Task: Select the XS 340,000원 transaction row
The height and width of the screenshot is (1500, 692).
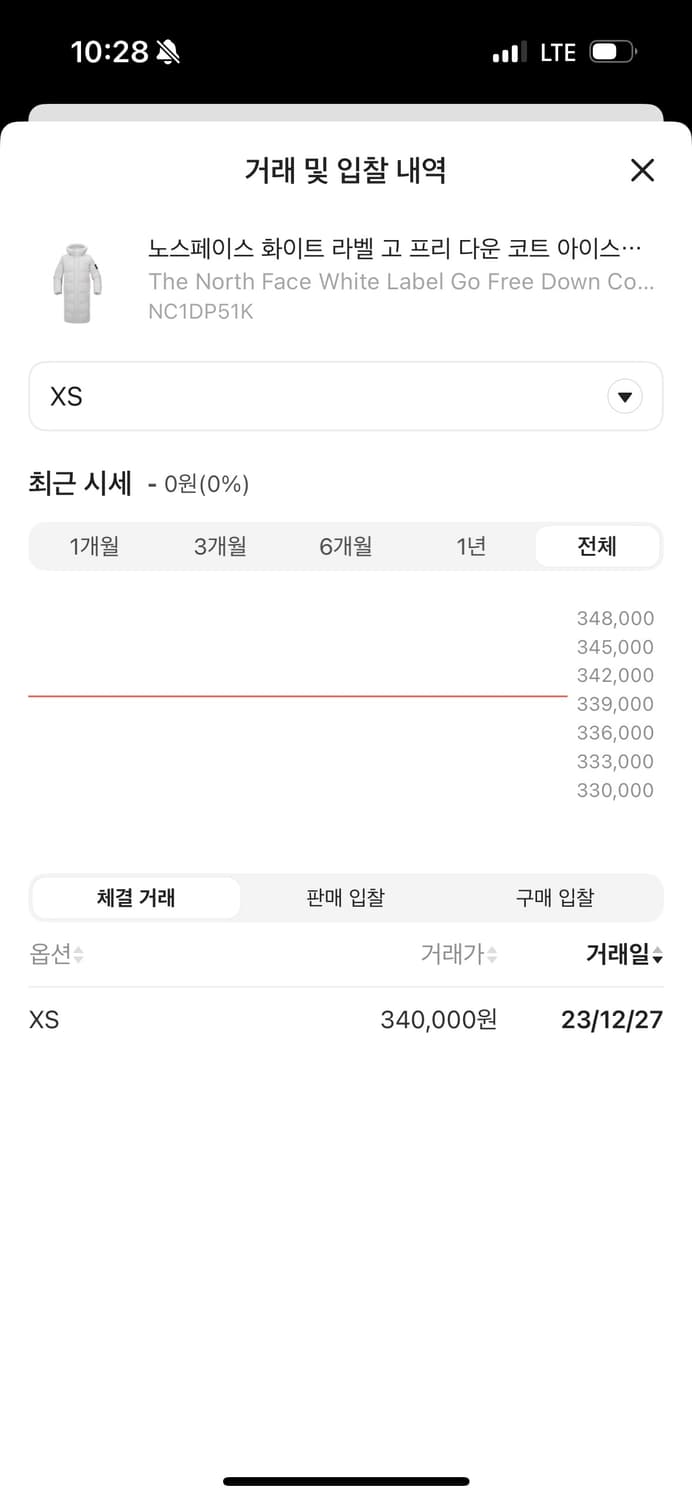Action: [x=345, y=1019]
